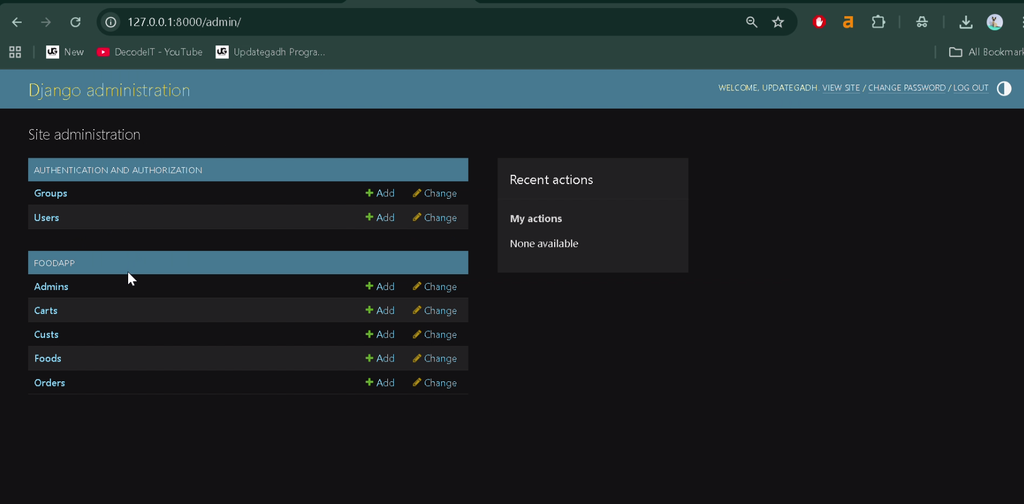The height and width of the screenshot is (504, 1024).
Task: Open the Foods model list
Action: (x=48, y=358)
